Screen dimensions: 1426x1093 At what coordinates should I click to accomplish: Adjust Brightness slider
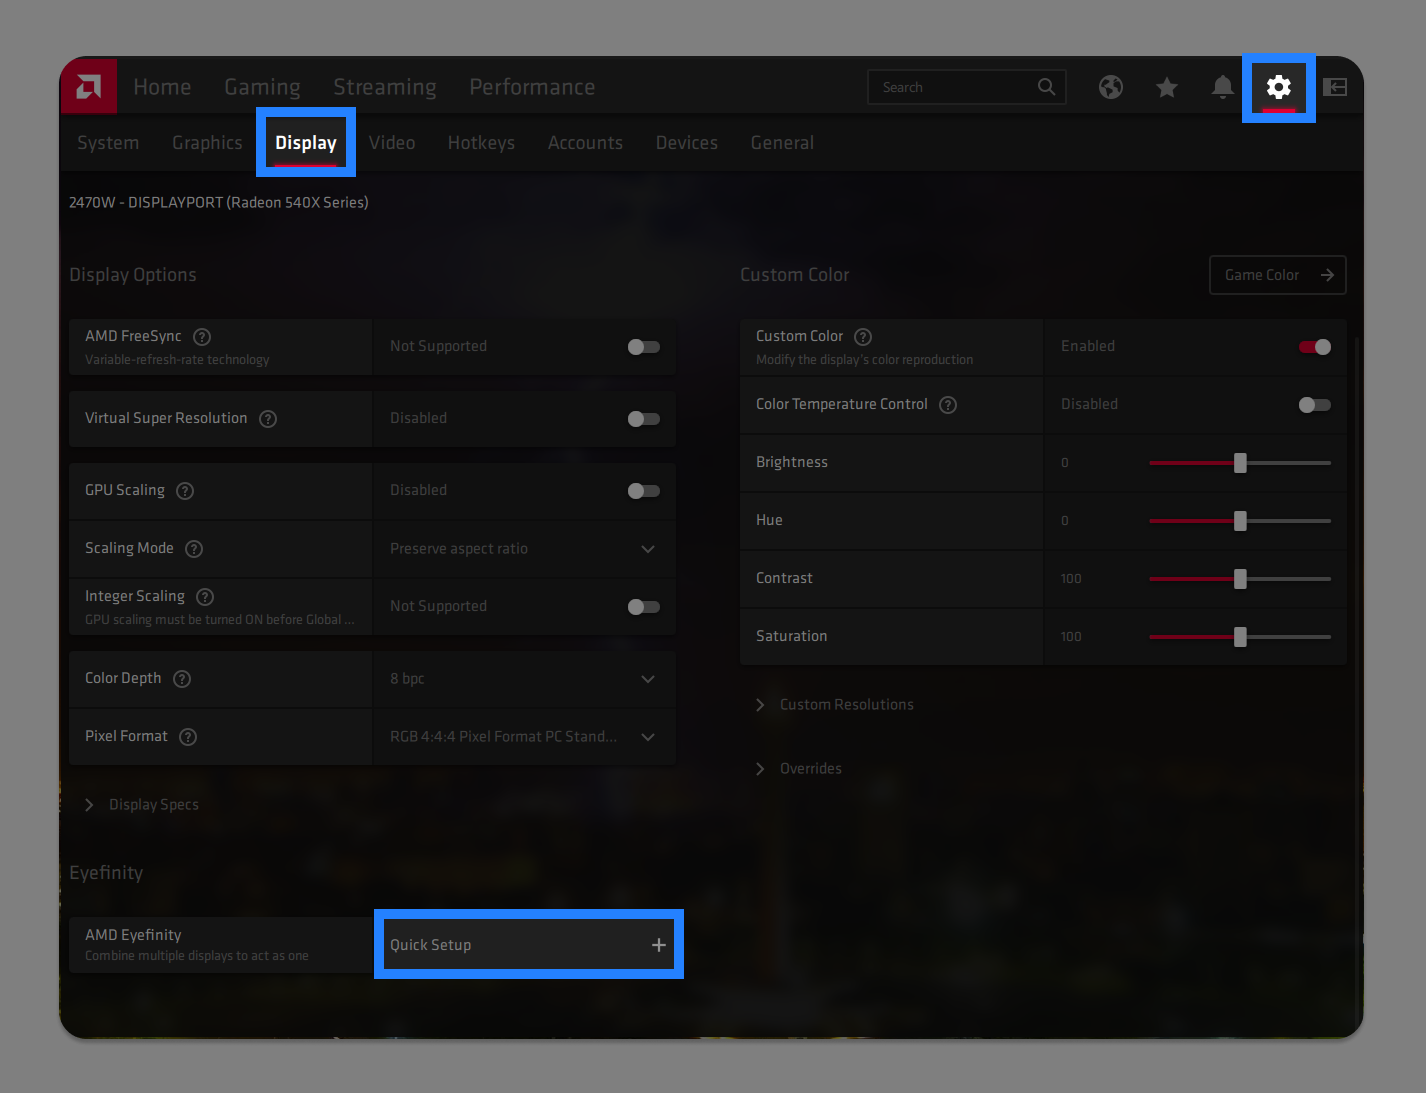[1240, 463]
